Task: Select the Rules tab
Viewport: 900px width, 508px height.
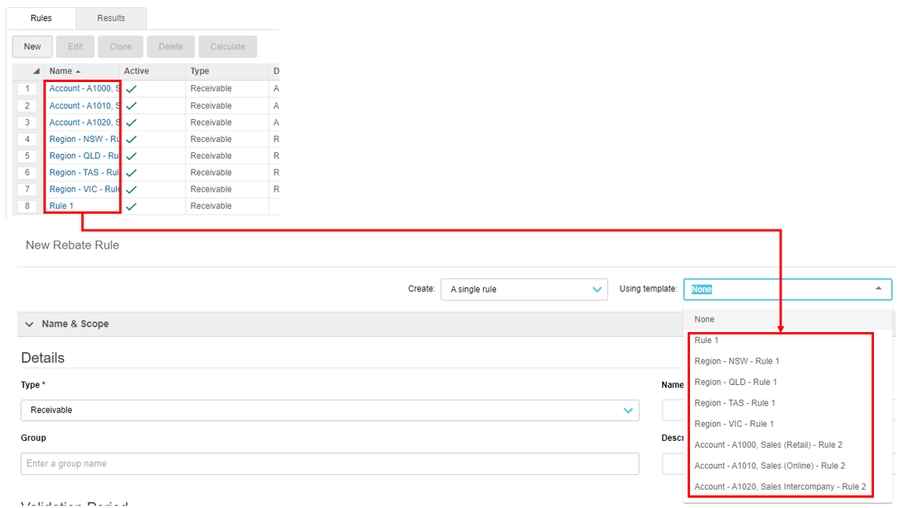Action: pos(41,18)
